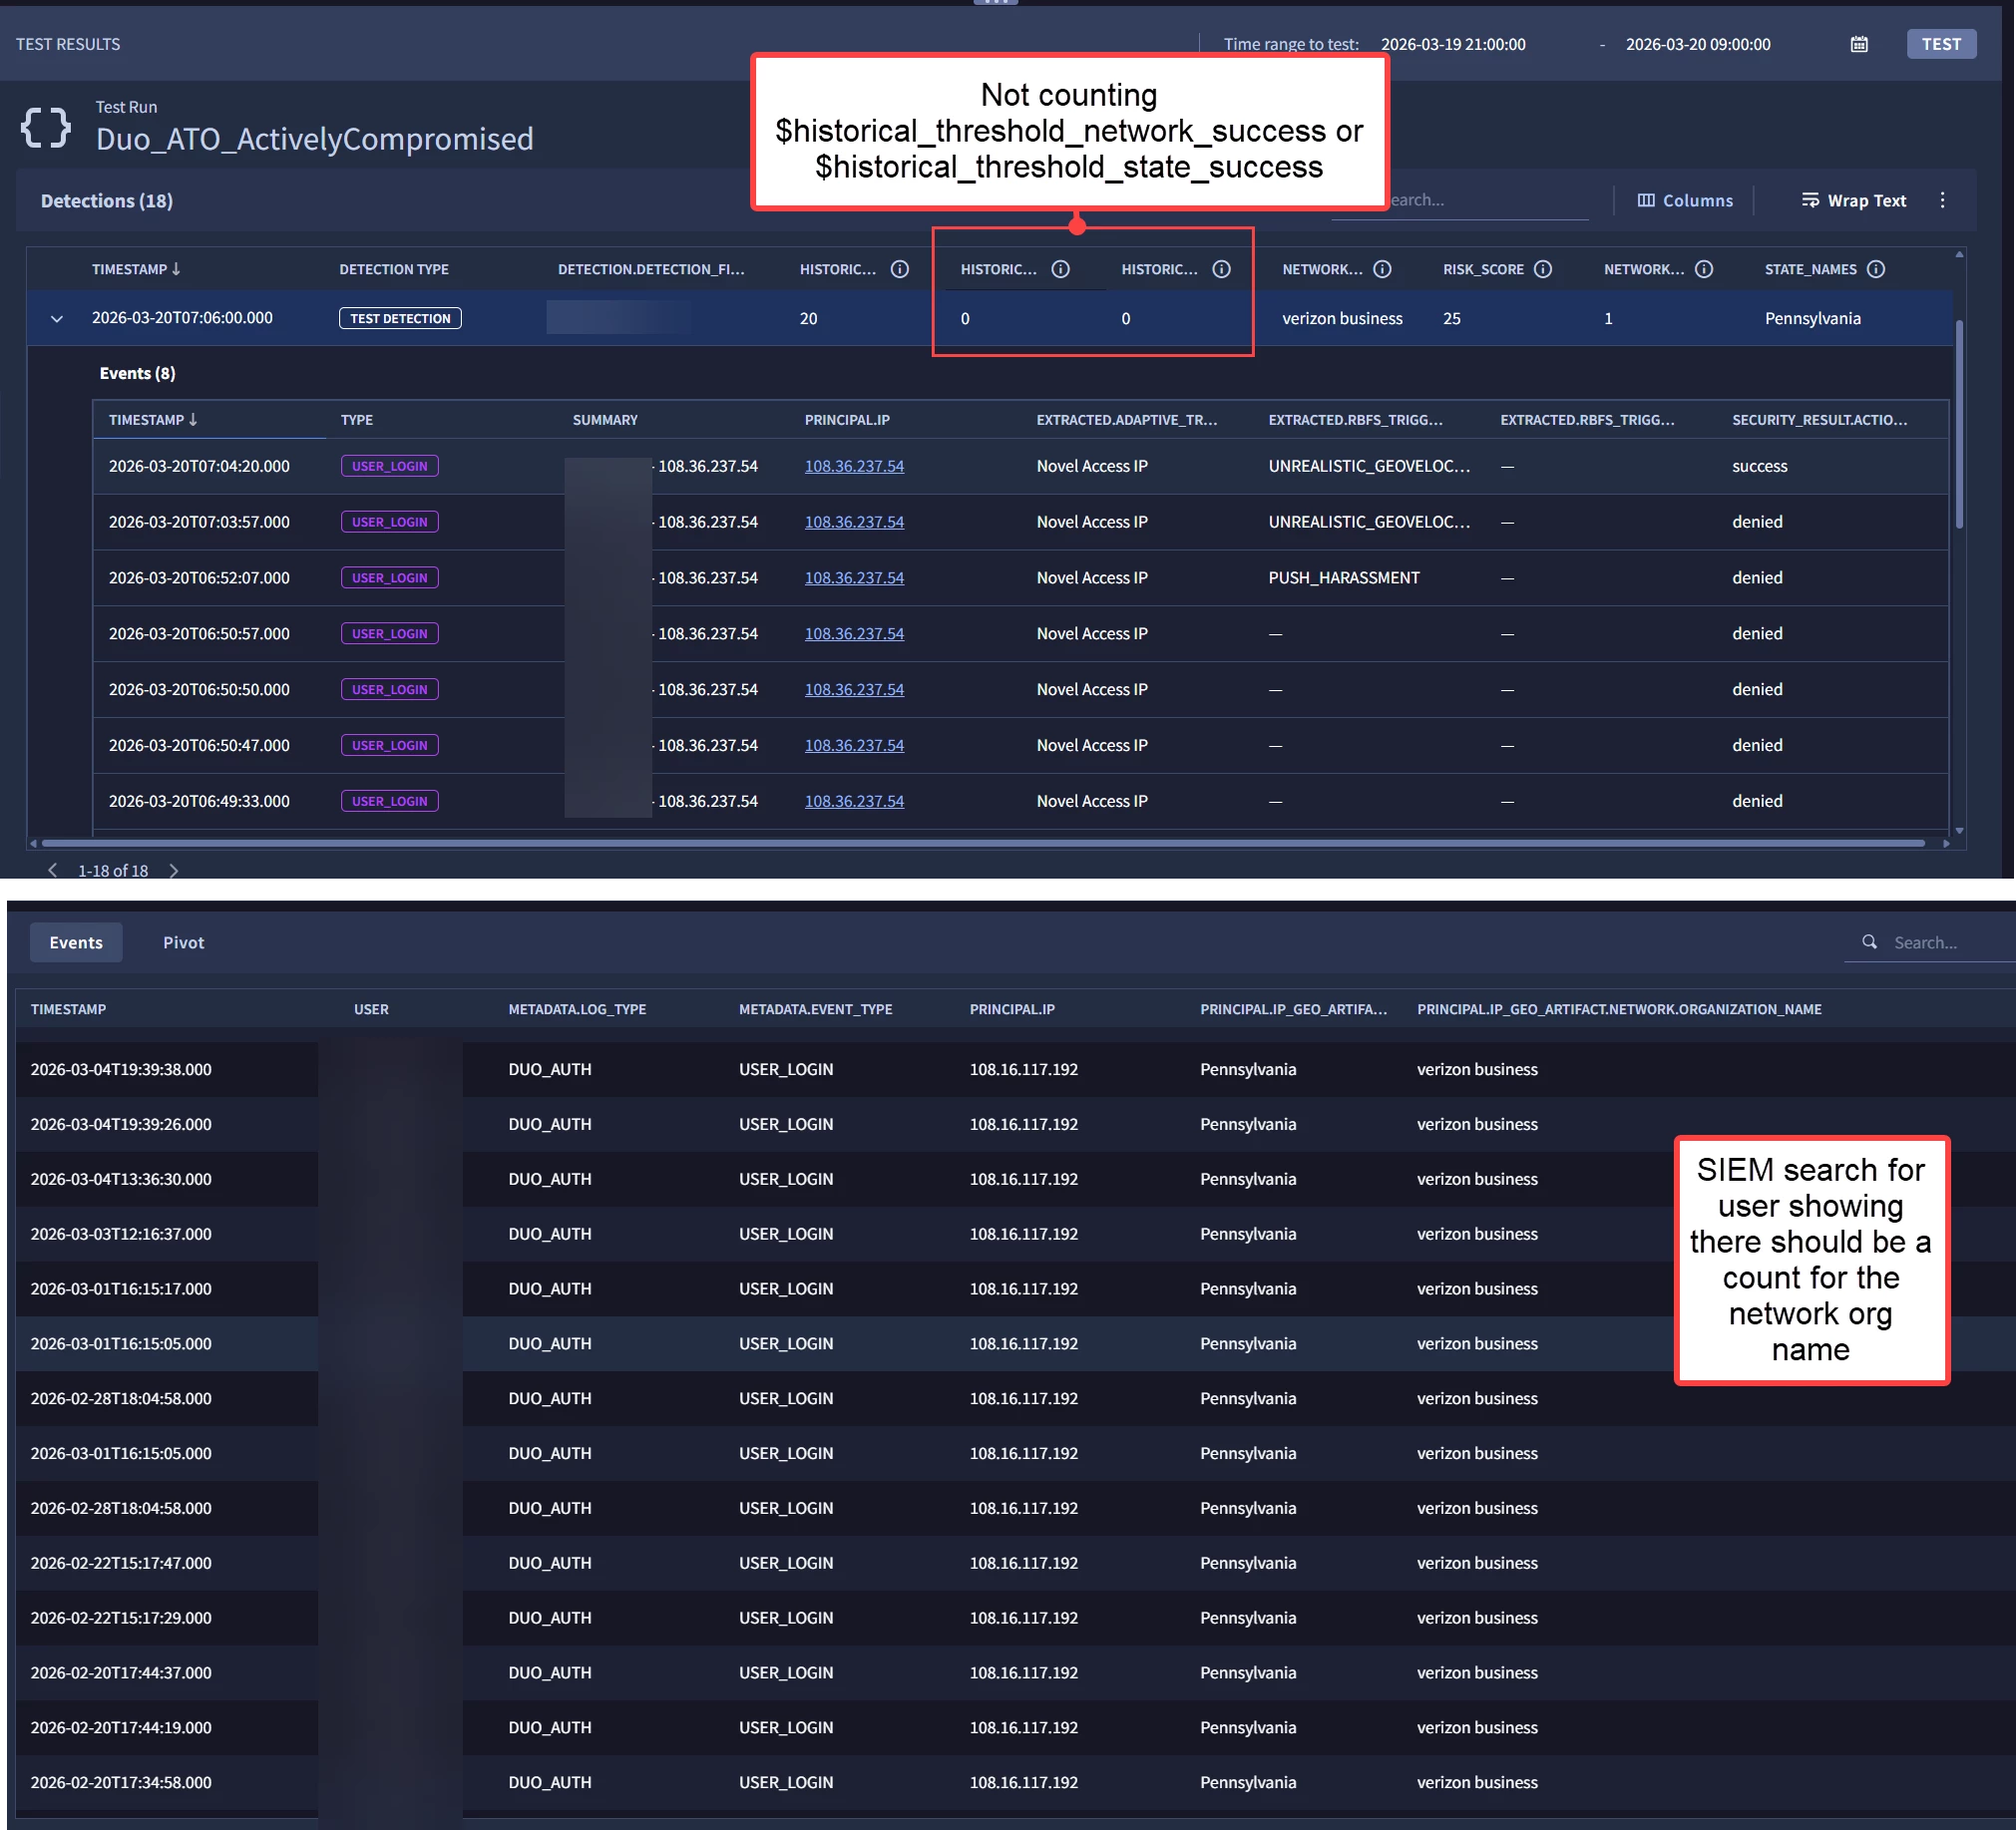The height and width of the screenshot is (1830, 2016).
Task: Click the Columns chooser icon
Action: tap(1646, 200)
